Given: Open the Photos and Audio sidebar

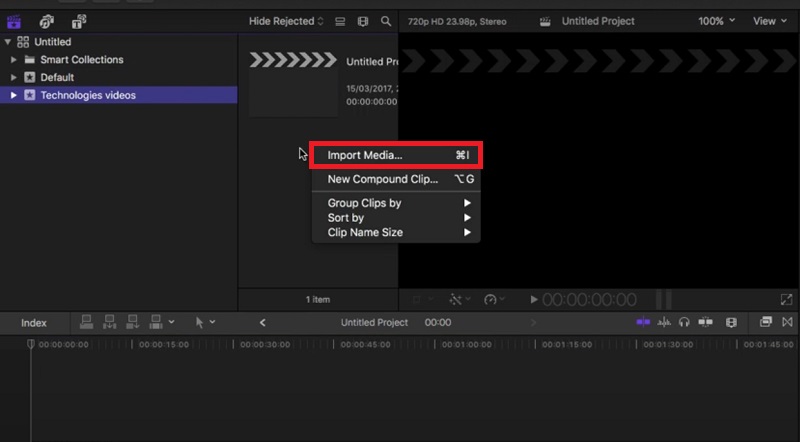Looking at the screenshot, I should click(46, 21).
